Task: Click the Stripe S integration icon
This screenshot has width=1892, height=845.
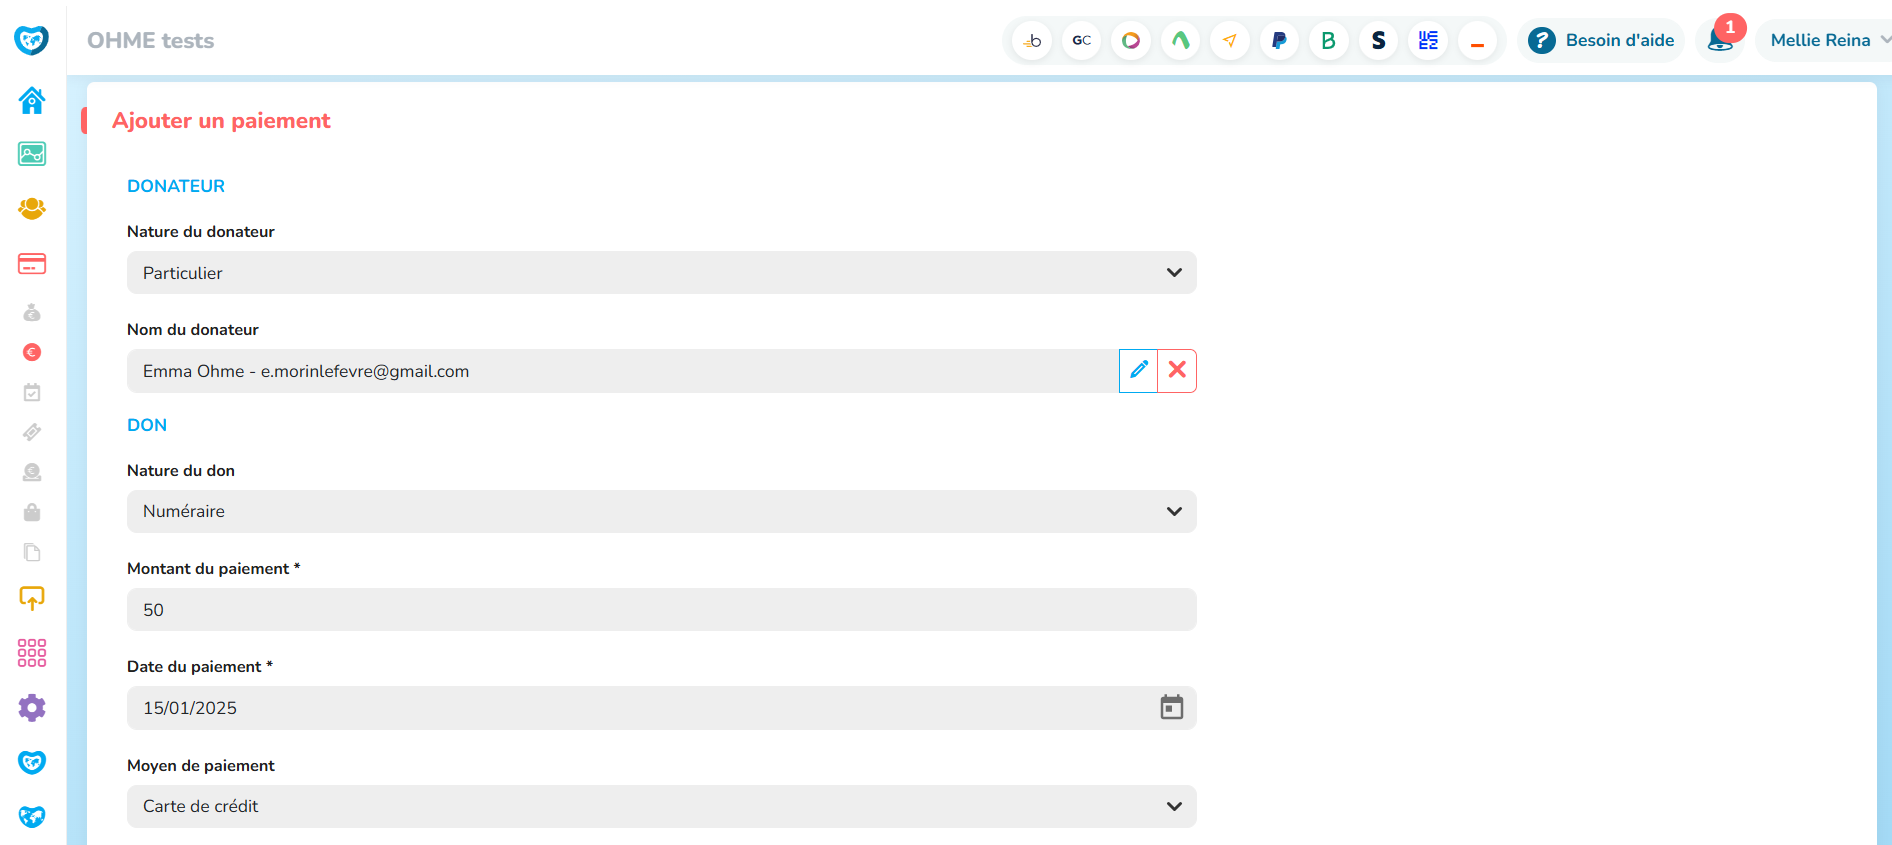Action: point(1378,41)
